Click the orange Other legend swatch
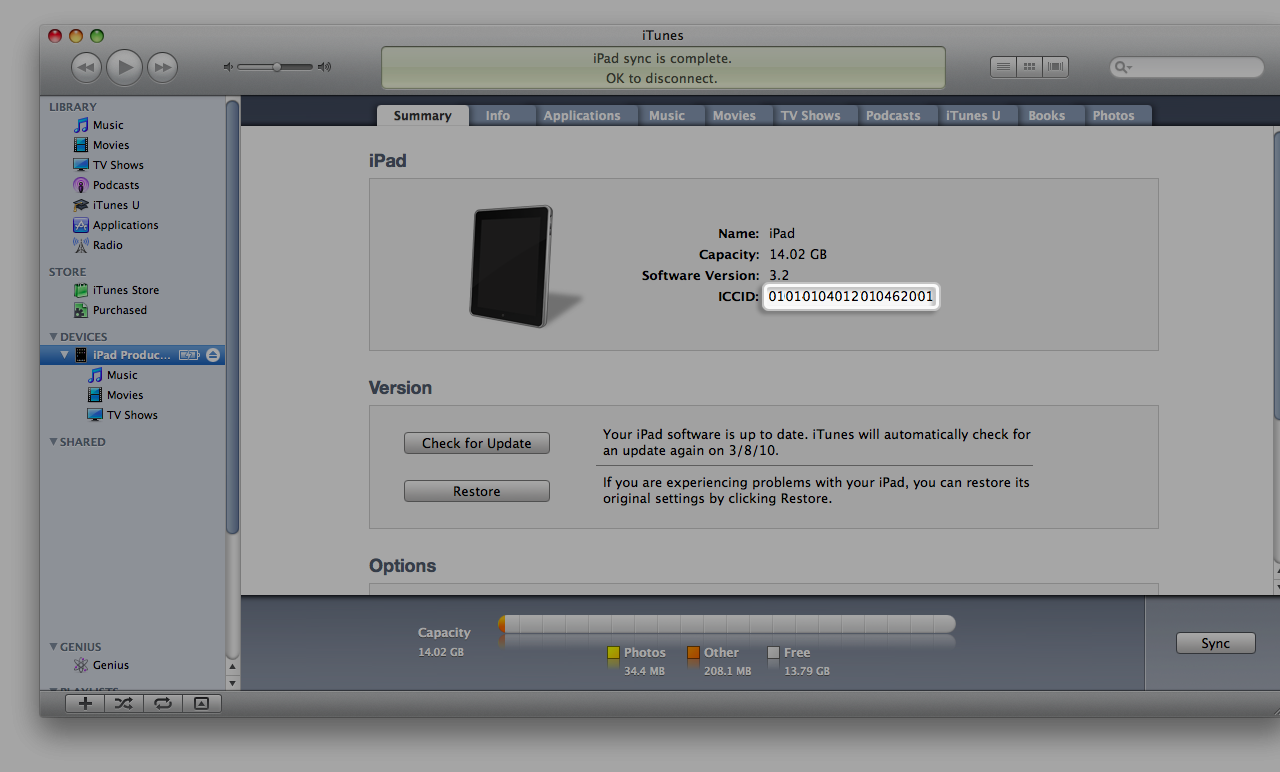The height and width of the screenshot is (772, 1280). [693, 653]
